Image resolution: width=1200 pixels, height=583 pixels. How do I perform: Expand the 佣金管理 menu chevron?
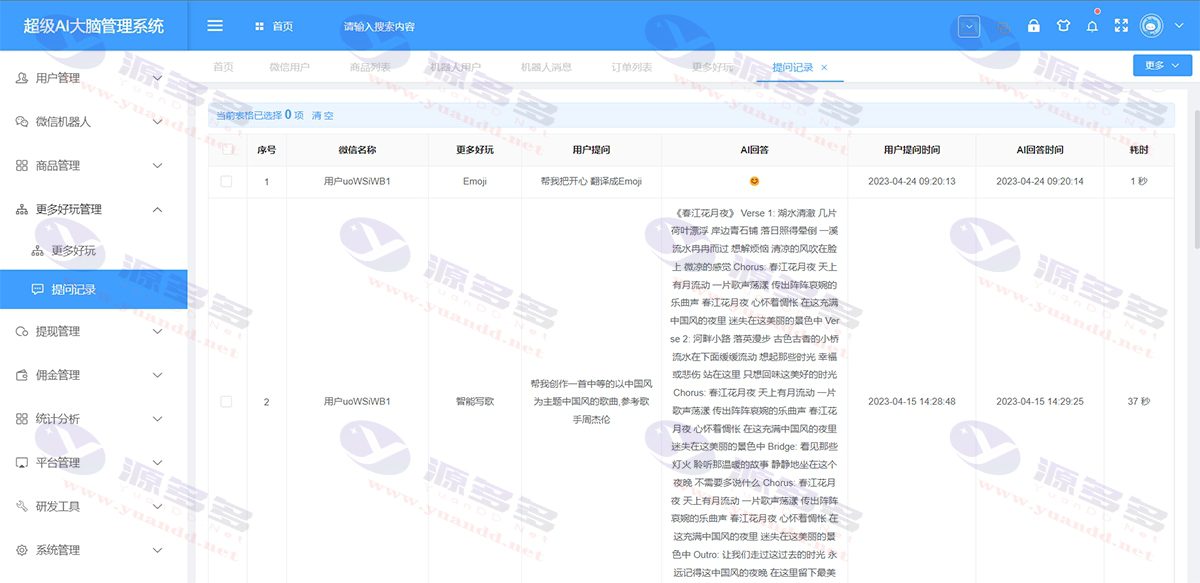[157, 375]
